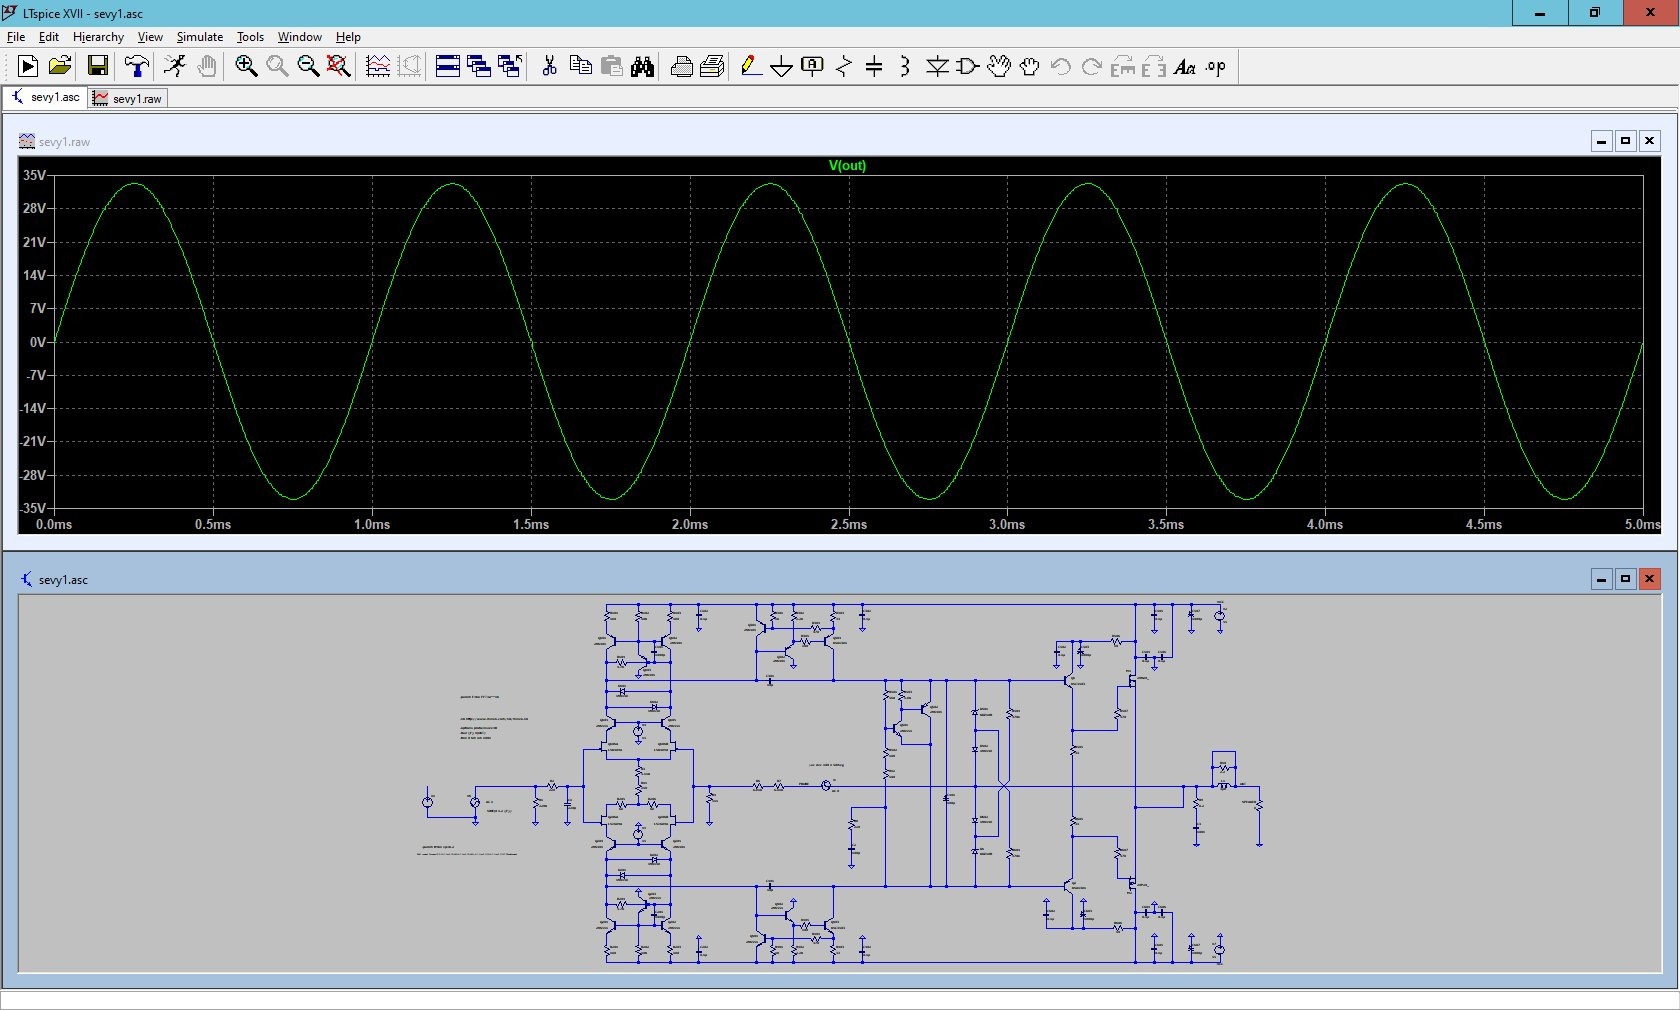
Task: Close the sevy1.raw plot window
Action: [x=1649, y=141]
